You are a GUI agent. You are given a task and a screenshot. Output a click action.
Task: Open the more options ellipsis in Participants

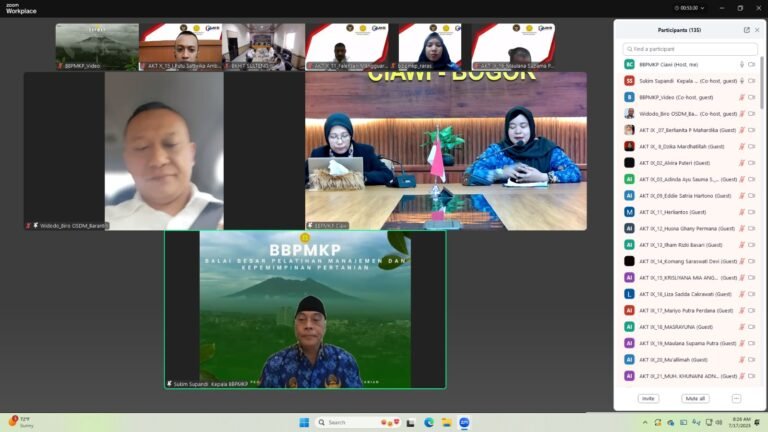pyautogui.click(x=736, y=398)
